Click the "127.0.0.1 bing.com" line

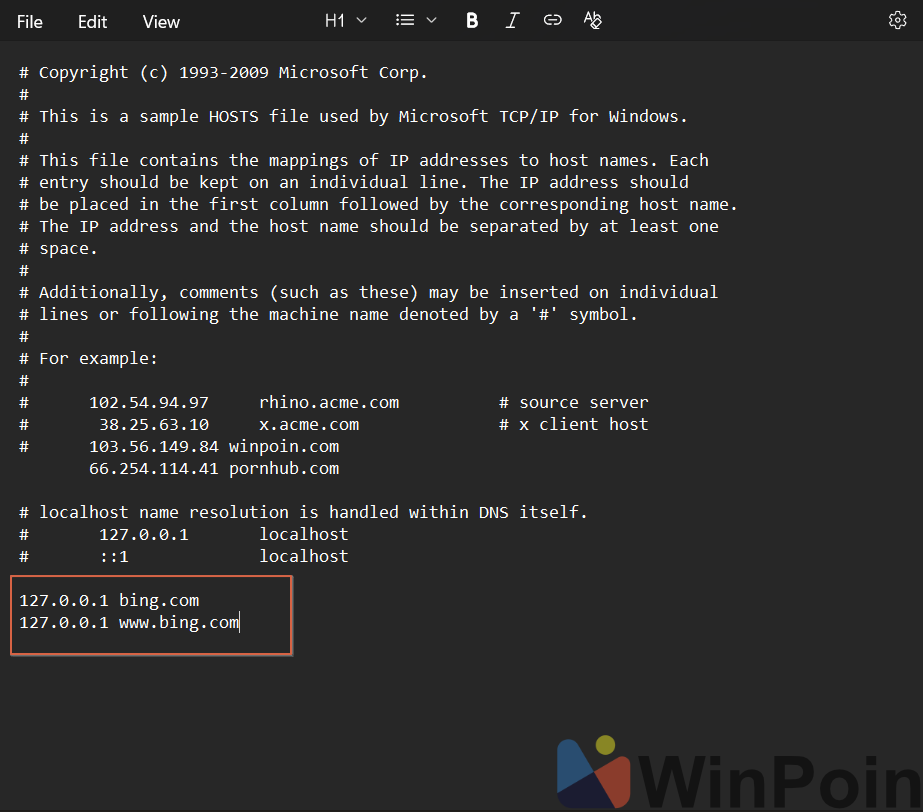click(109, 601)
